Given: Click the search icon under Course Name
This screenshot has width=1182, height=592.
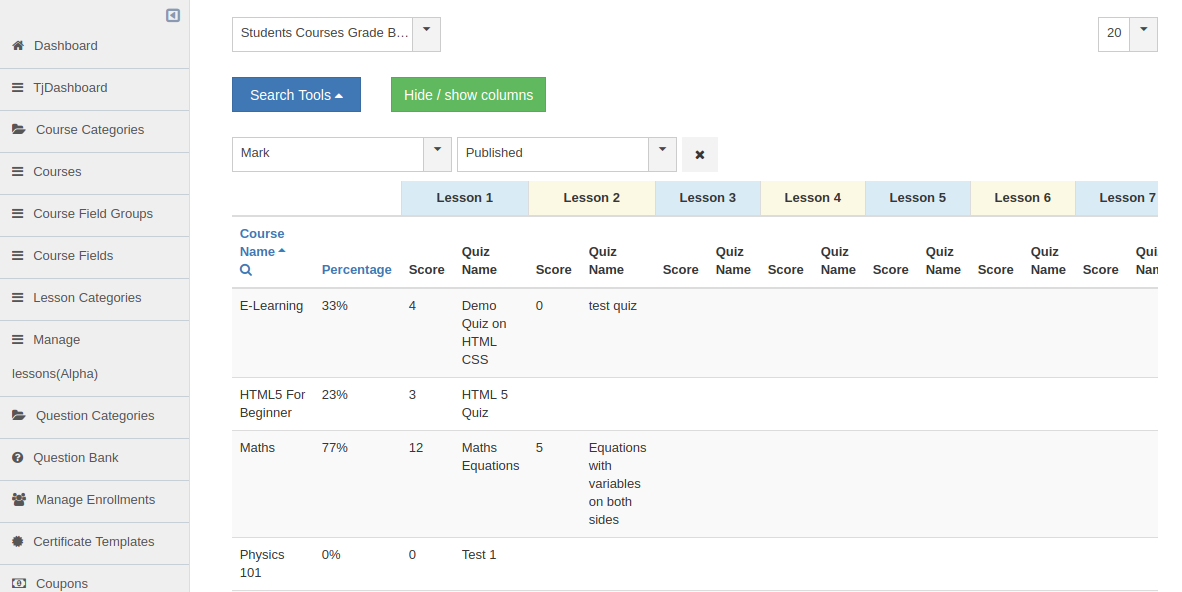Looking at the screenshot, I should tap(246, 270).
